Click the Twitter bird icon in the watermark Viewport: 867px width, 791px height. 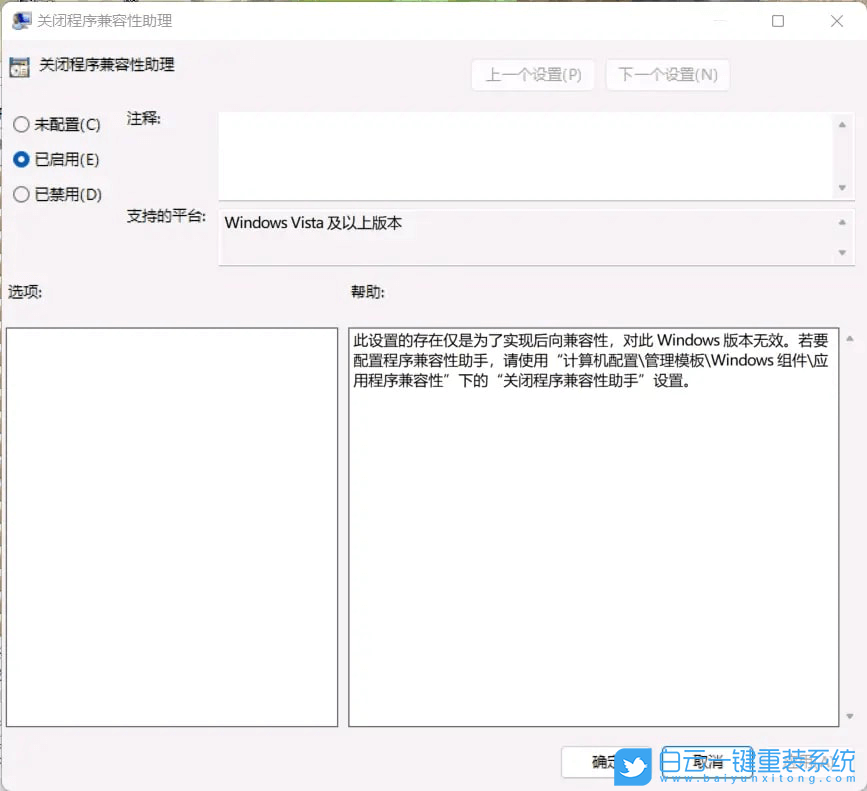pos(631,763)
